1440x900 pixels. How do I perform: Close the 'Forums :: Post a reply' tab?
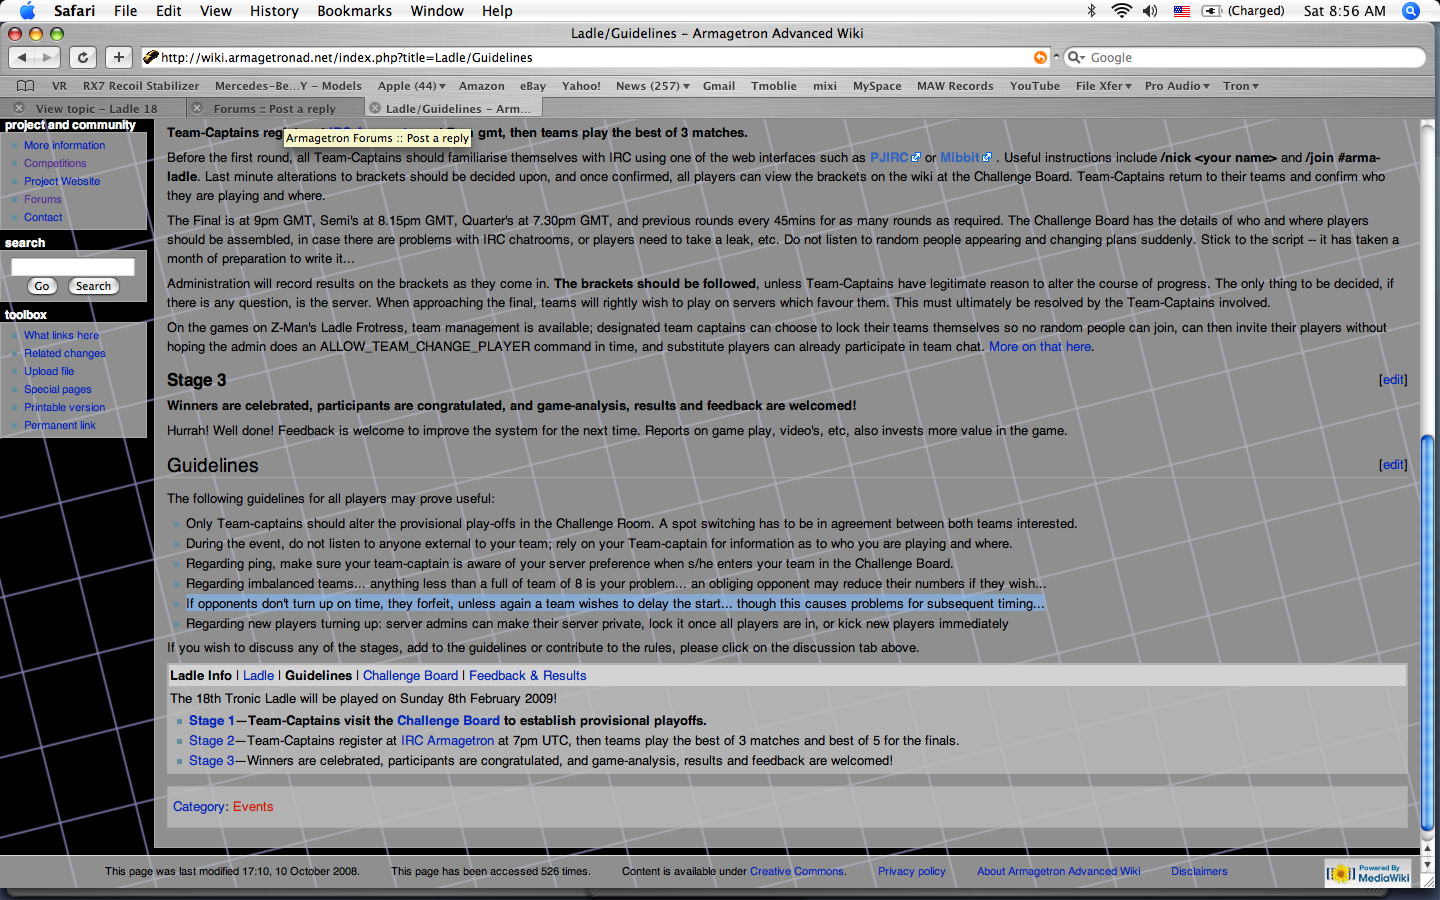pyautogui.click(x=197, y=108)
